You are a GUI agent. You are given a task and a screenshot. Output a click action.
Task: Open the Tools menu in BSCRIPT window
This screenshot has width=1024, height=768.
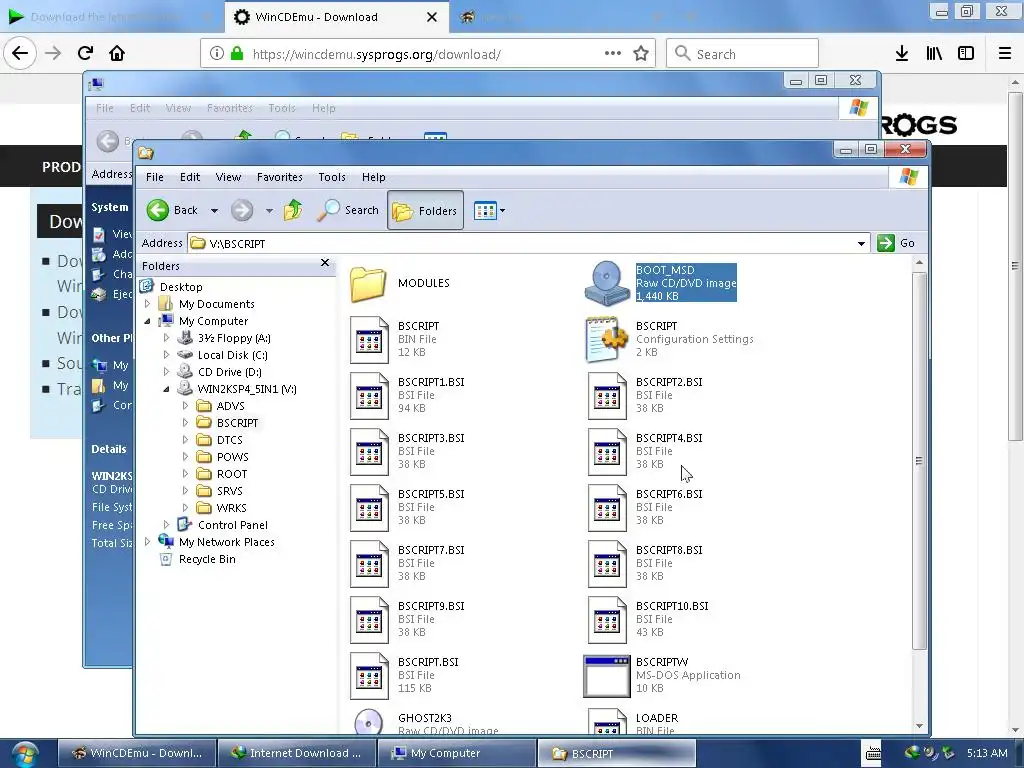click(332, 177)
